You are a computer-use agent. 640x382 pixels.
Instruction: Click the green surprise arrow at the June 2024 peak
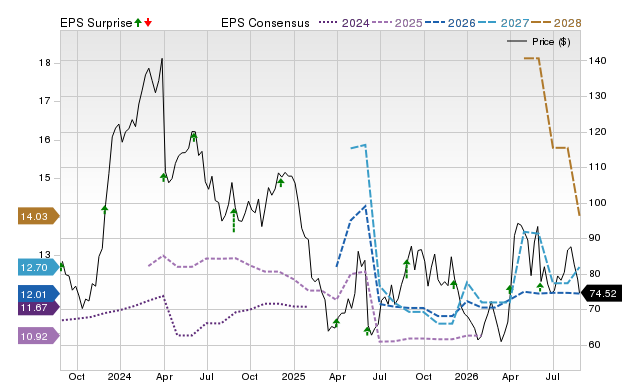click(x=194, y=137)
